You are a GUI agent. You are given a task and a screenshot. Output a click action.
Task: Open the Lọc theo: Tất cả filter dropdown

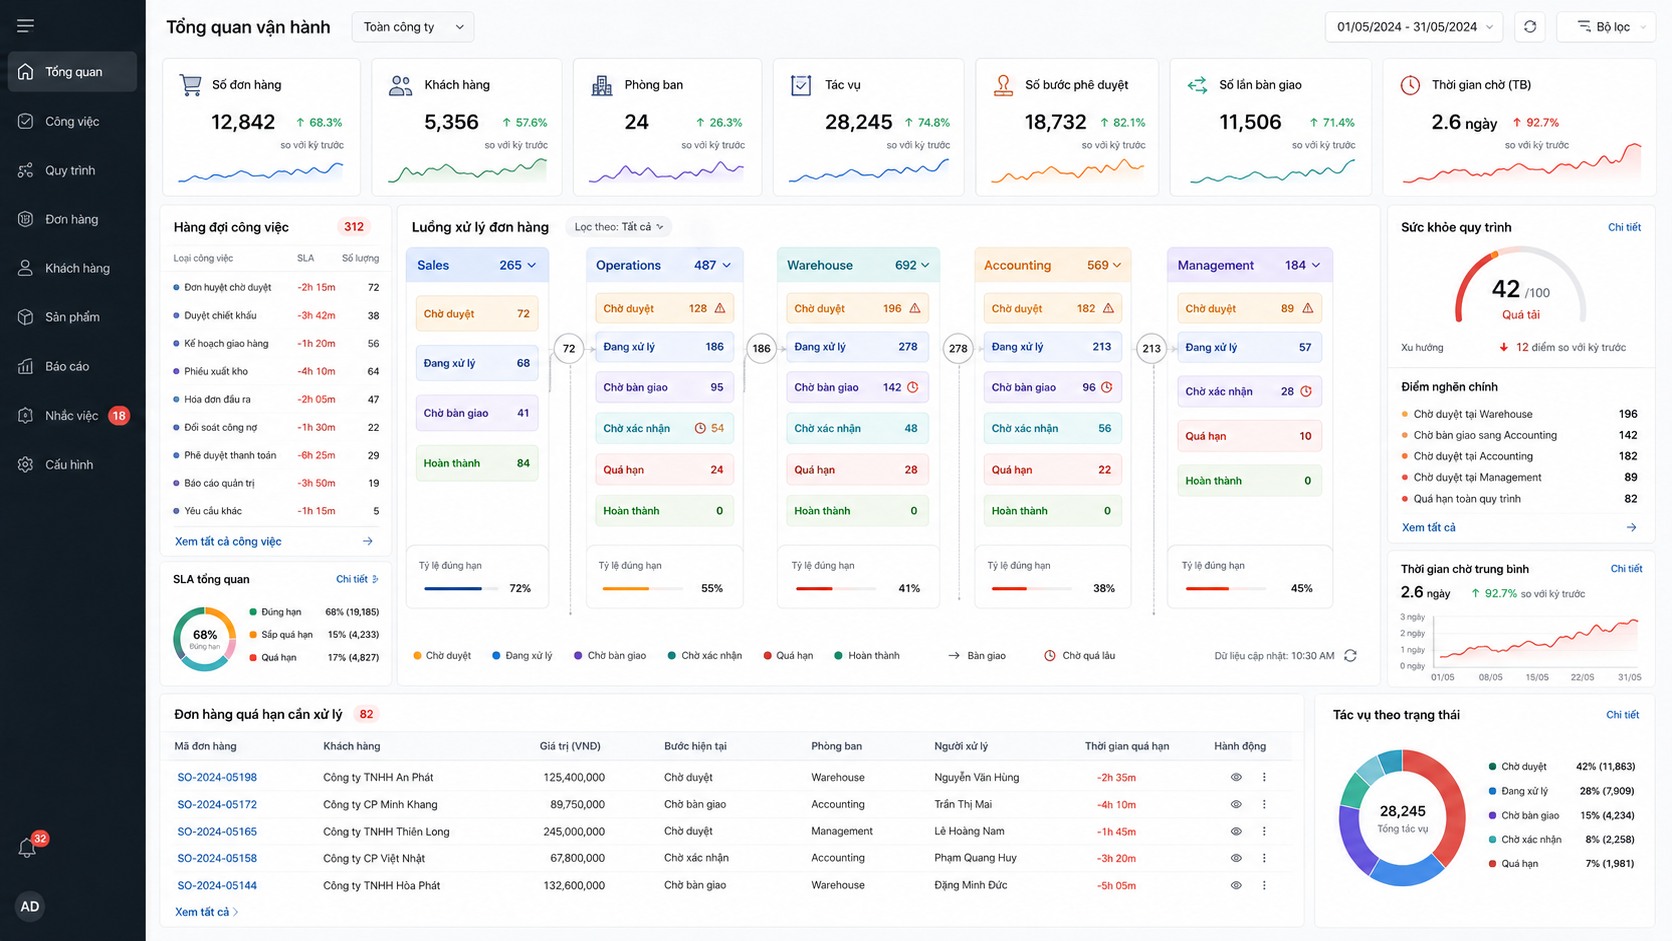[x=619, y=227]
